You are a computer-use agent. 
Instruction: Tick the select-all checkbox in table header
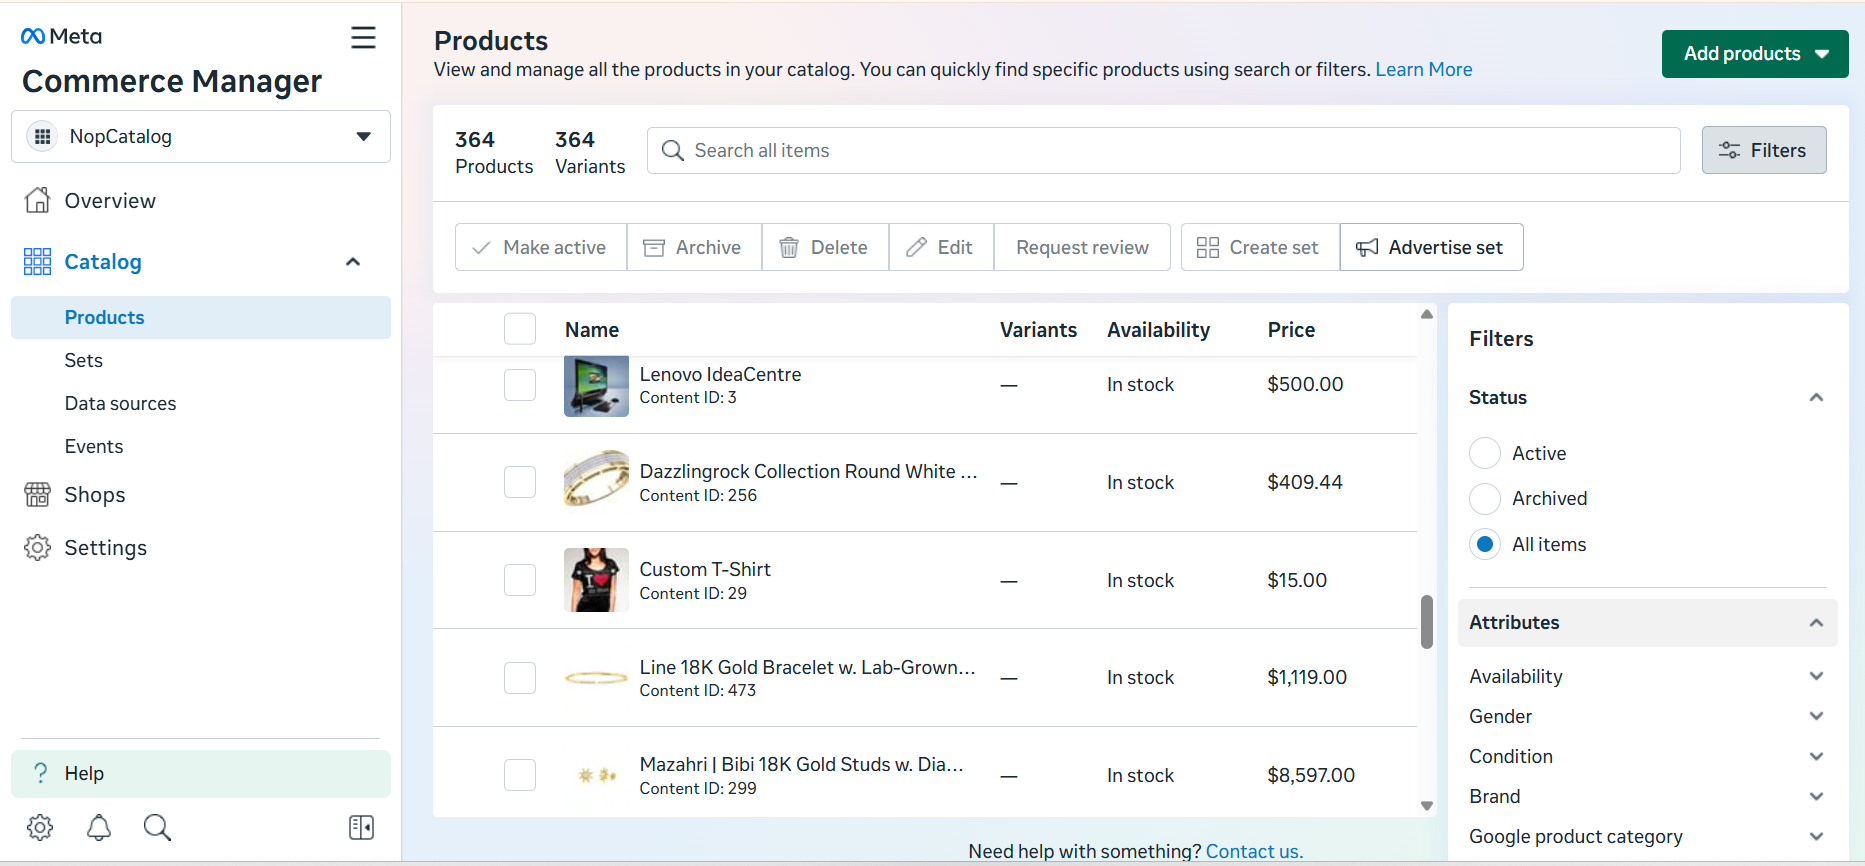click(520, 329)
